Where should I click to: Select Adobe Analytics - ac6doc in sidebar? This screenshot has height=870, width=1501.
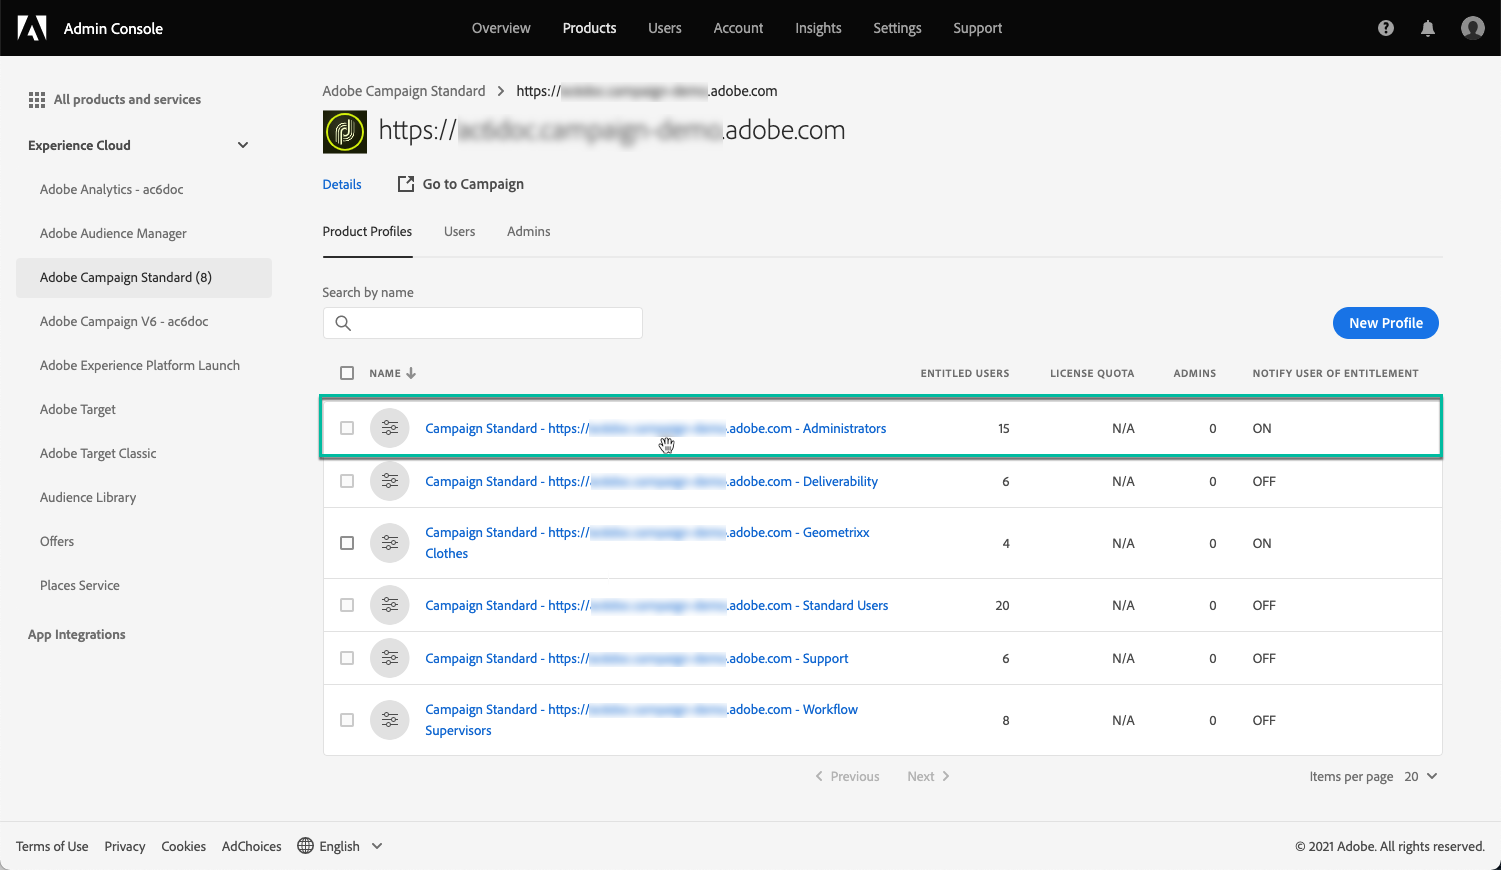(x=112, y=189)
